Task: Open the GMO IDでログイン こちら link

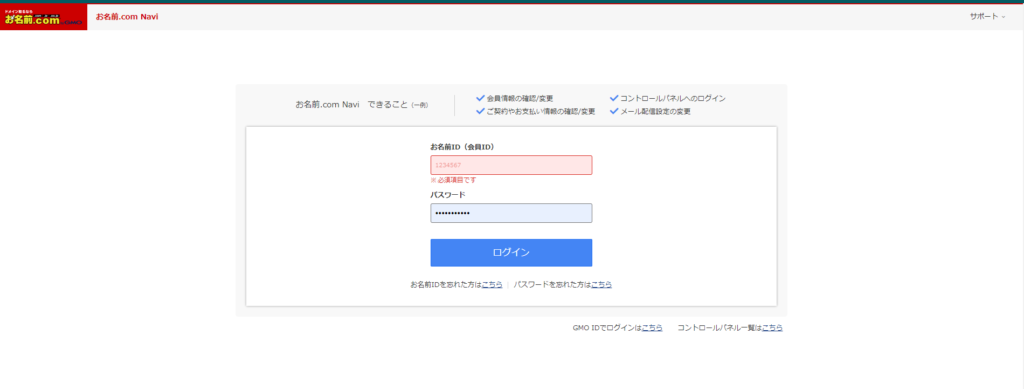Action: point(652,328)
